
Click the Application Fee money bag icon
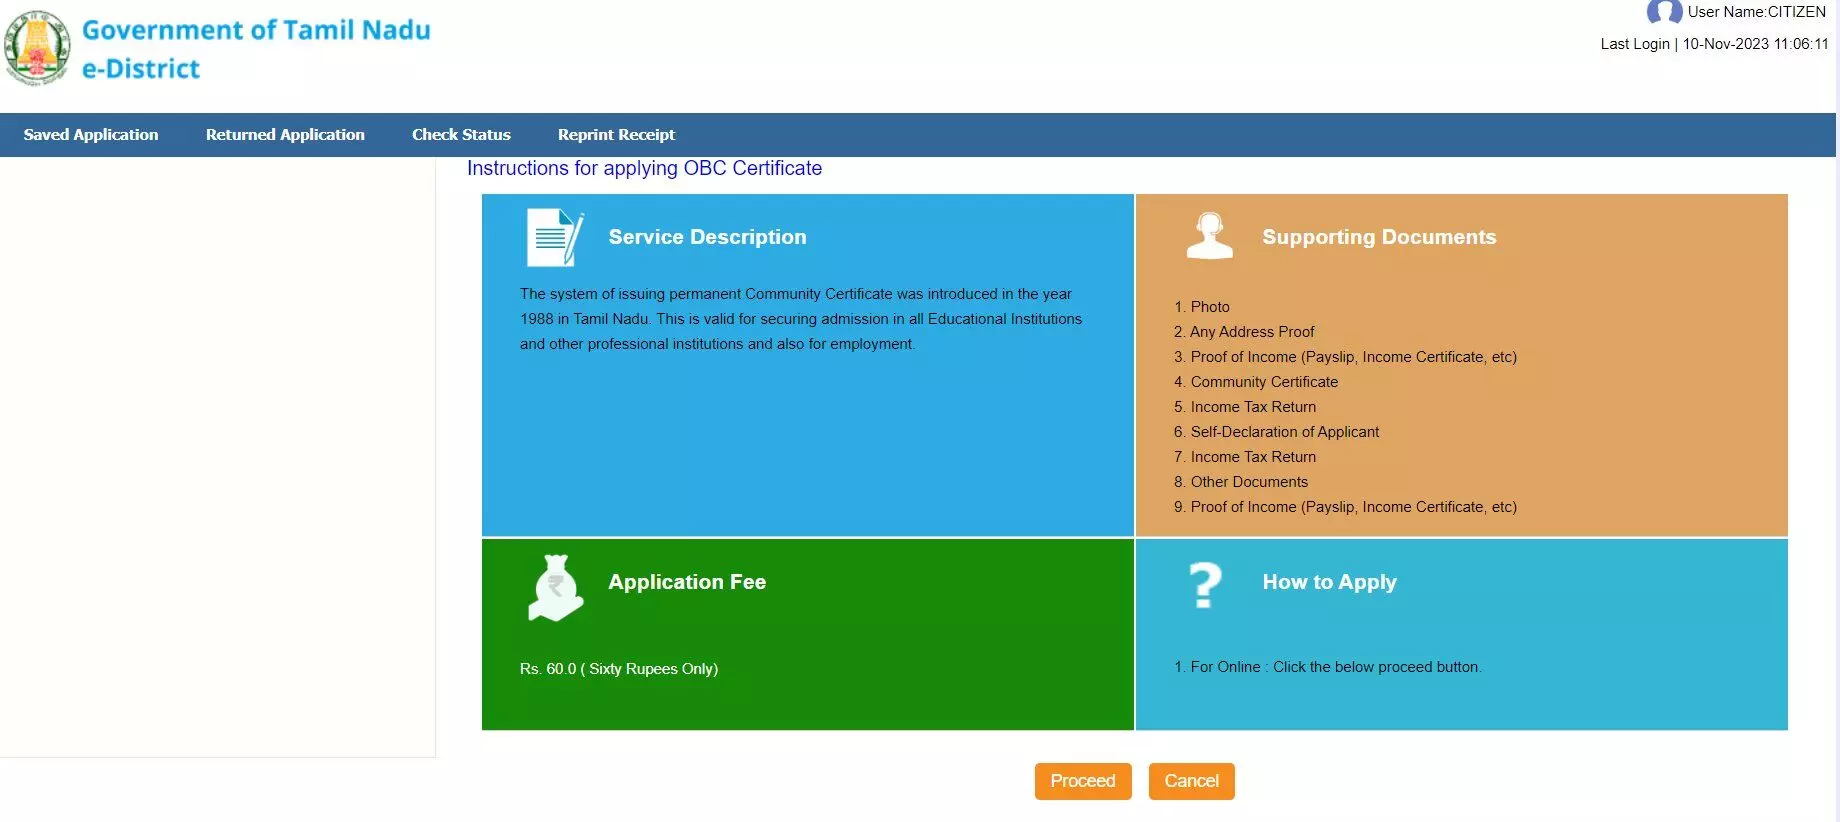click(x=555, y=588)
